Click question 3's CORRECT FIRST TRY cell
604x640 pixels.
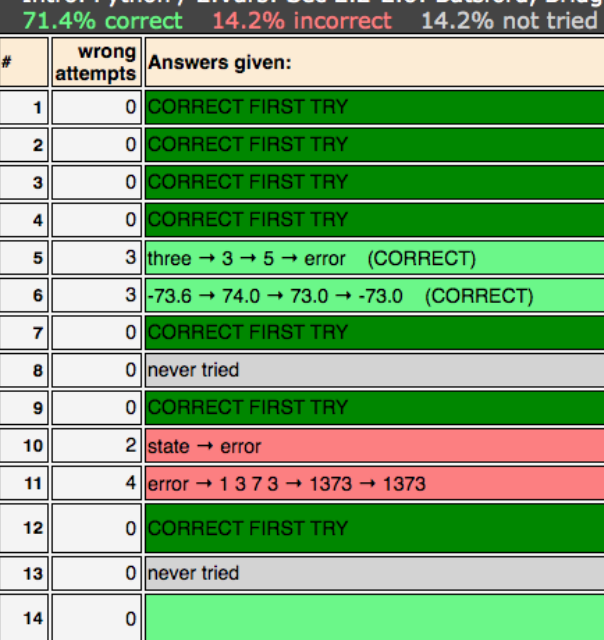pyautogui.click(x=374, y=182)
